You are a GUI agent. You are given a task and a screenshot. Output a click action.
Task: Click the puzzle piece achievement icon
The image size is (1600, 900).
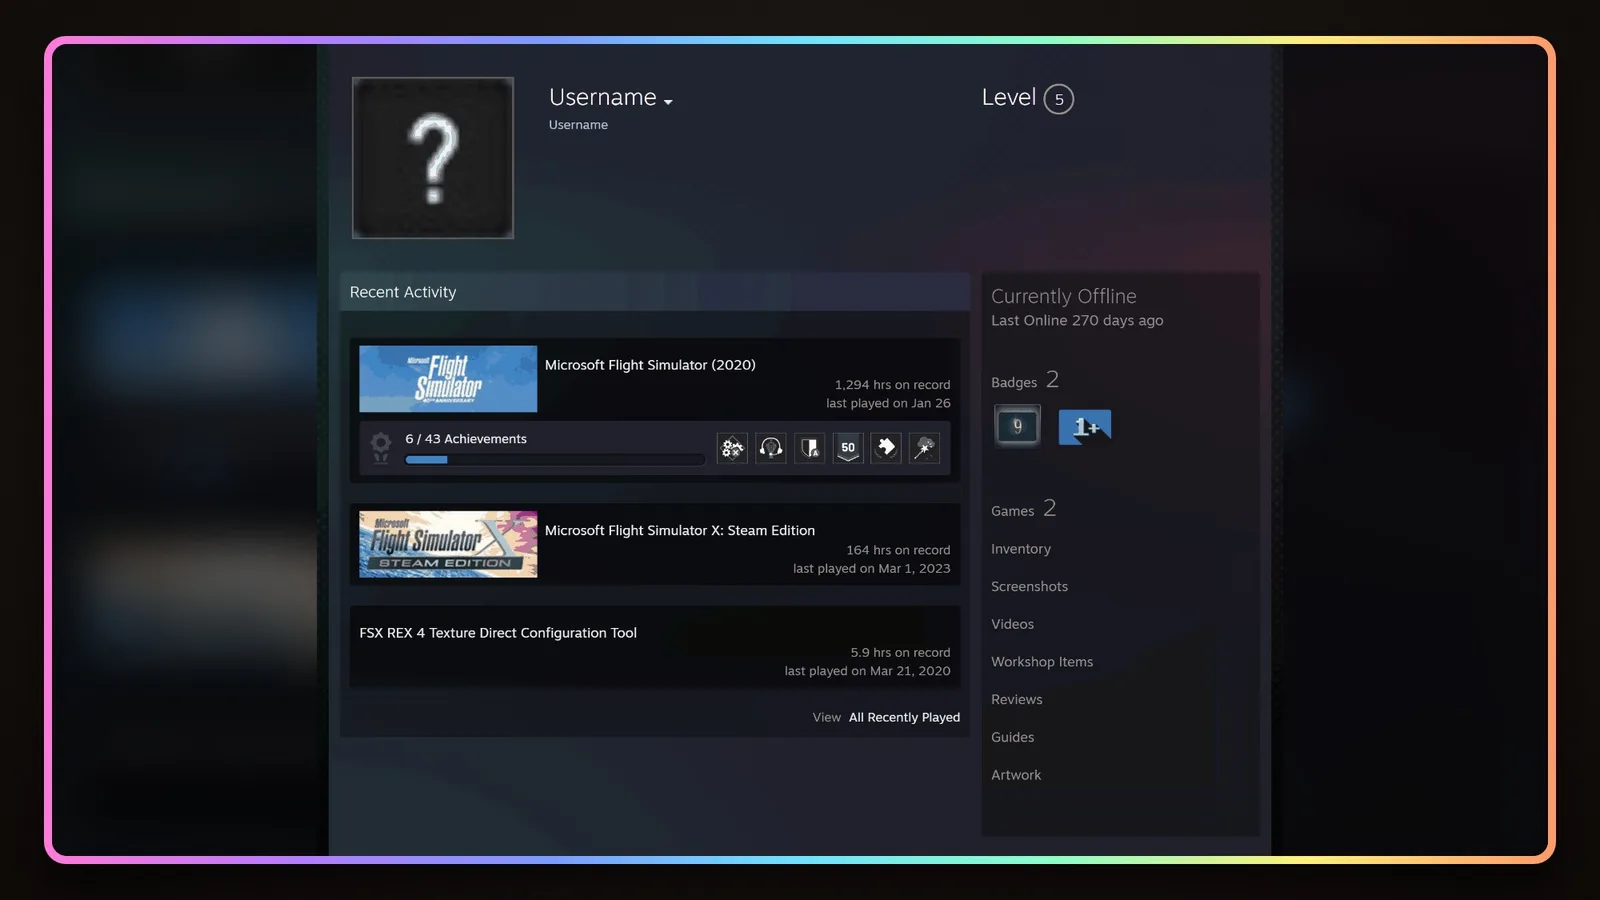point(886,448)
